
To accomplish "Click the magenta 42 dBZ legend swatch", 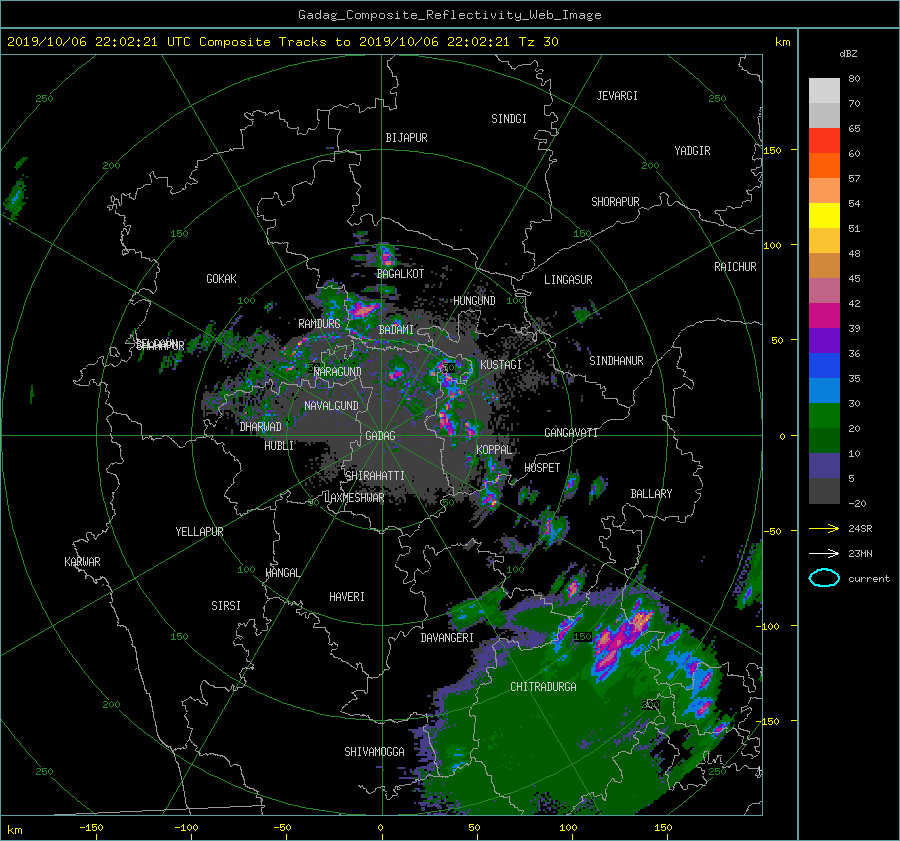I will pyautogui.click(x=824, y=315).
